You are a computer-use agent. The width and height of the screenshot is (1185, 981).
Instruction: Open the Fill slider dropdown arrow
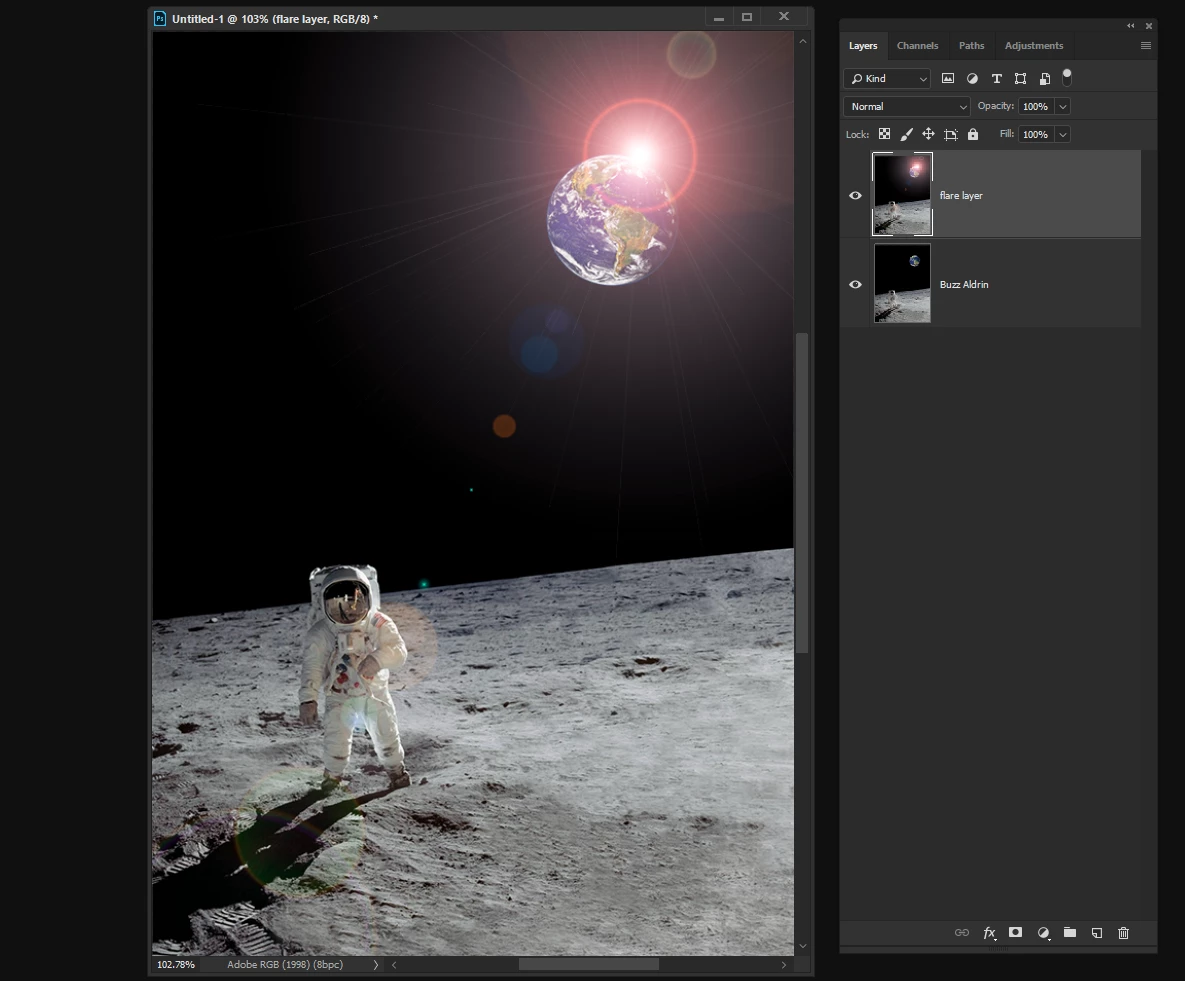[1063, 135]
